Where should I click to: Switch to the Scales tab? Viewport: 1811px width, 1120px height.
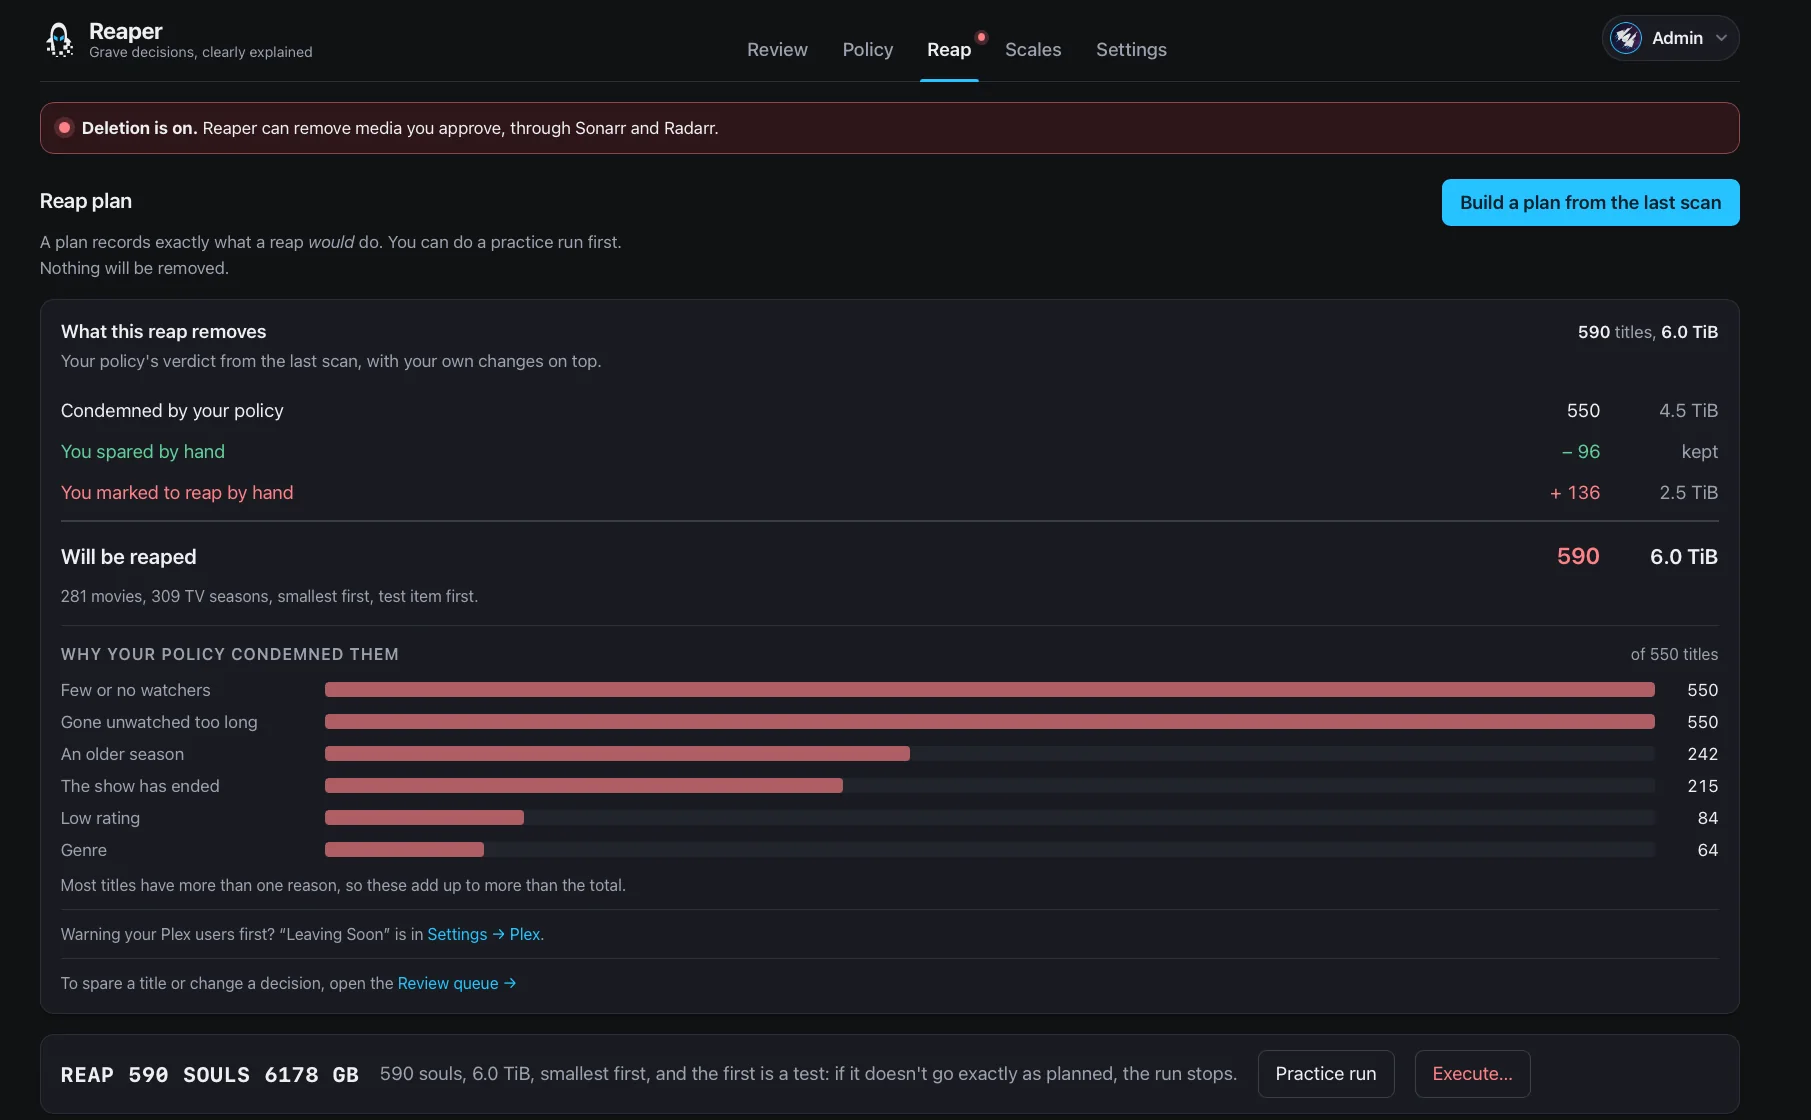click(1033, 50)
